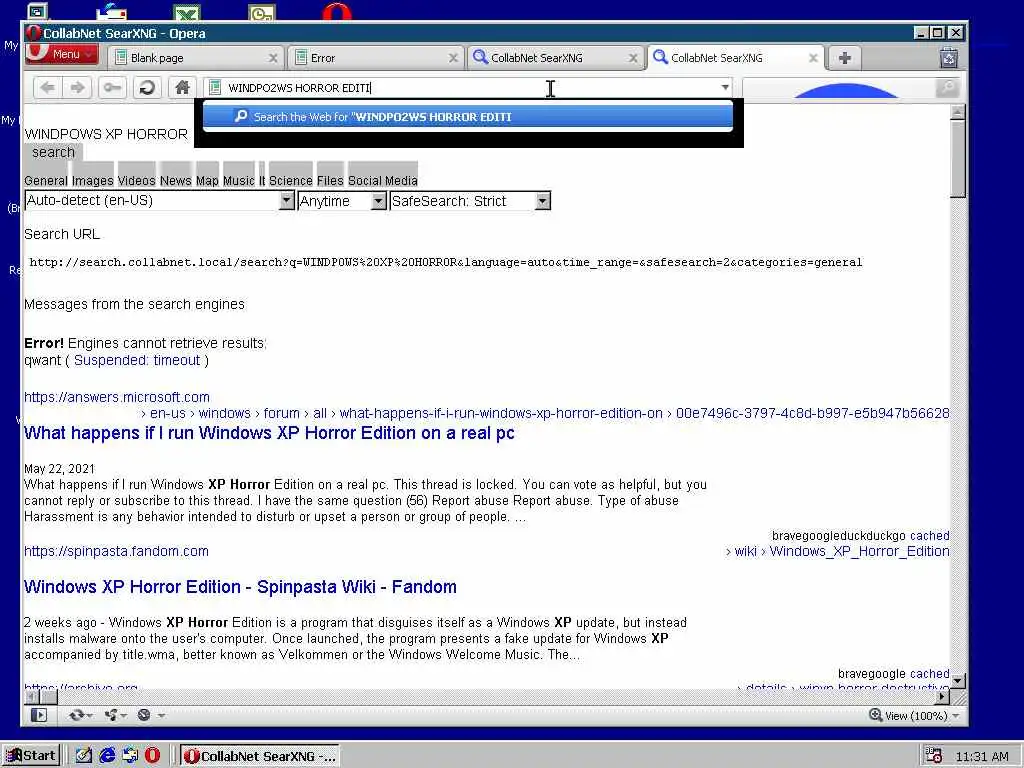Open the Suspended: timeout link
This screenshot has width=1024, height=768.
click(x=136, y=360)
